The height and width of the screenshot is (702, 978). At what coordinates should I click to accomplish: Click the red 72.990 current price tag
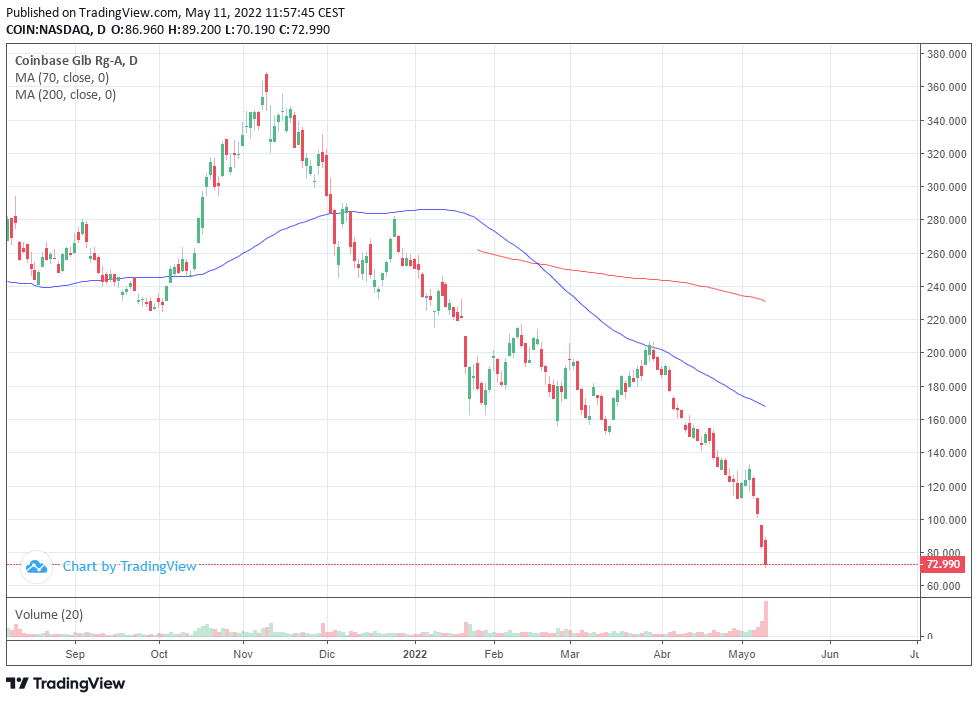942,565
